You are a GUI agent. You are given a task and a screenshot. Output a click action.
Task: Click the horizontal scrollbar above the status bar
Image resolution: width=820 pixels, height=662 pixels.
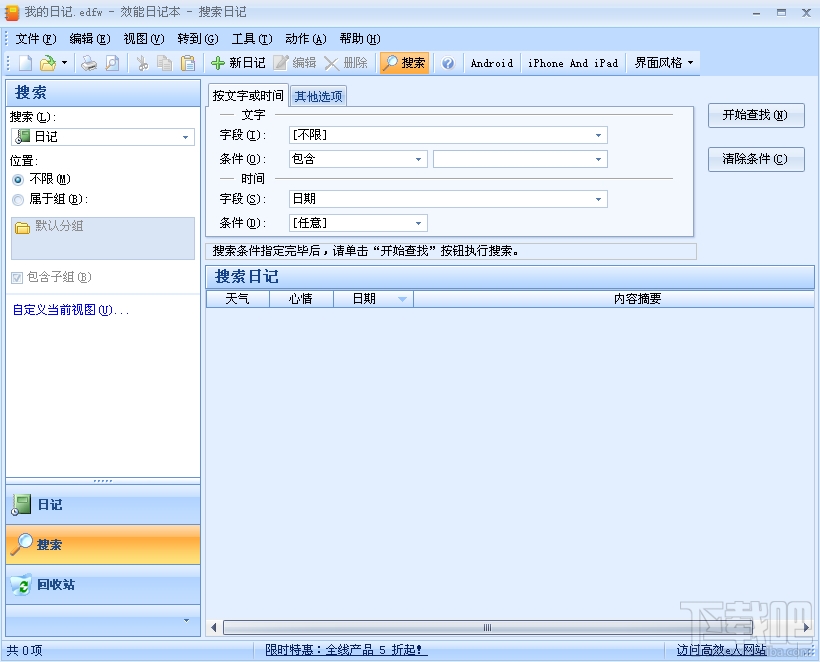[x=487, y=627]
